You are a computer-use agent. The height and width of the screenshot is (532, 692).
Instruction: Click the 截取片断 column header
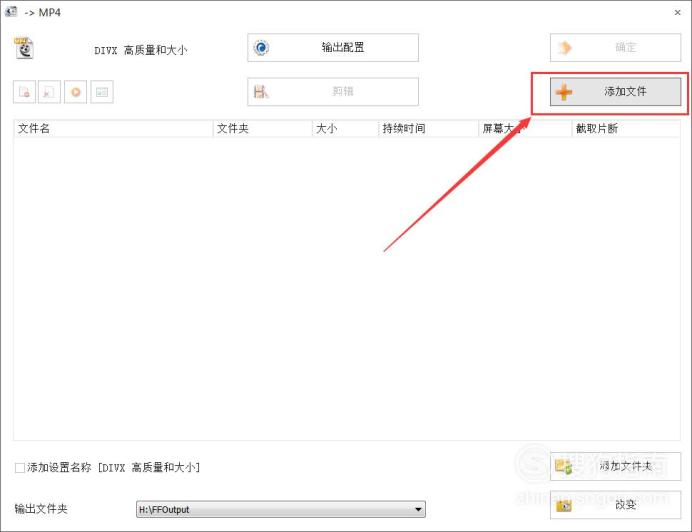pyautogui.click(x=626, y=128)
